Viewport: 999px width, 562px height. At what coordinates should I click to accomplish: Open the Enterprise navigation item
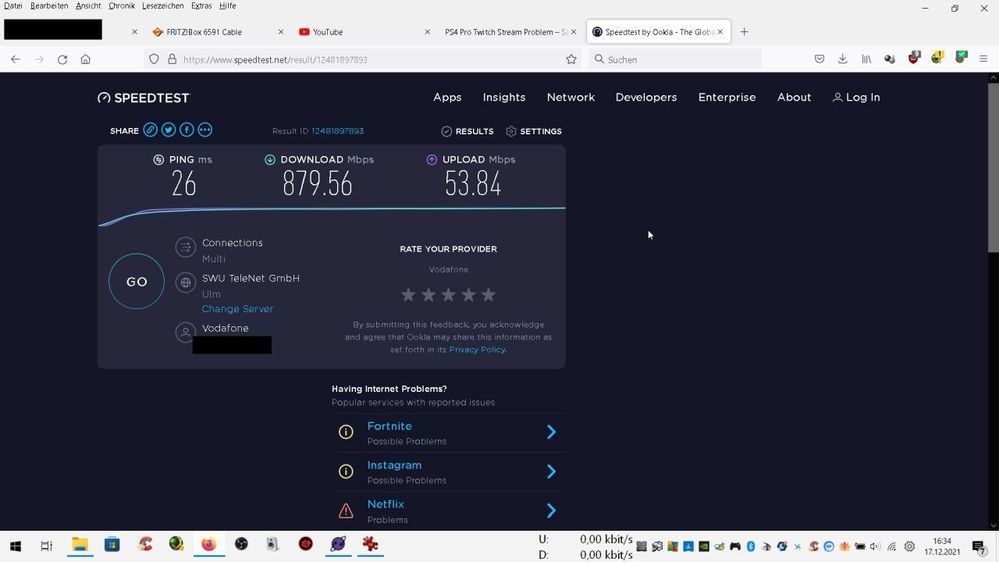pos(727,97)
